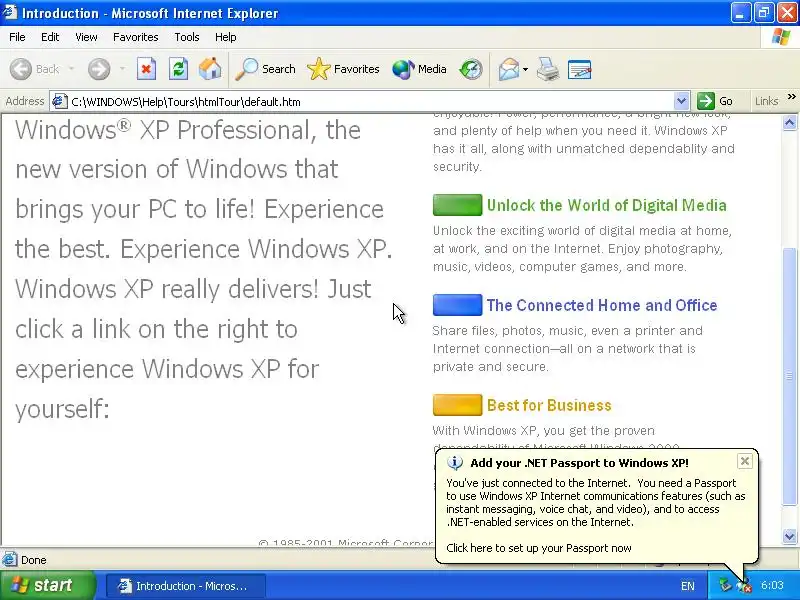The image size is (800, 600).
Task: Open the Tools menu
Action: [x=187, y=37]
